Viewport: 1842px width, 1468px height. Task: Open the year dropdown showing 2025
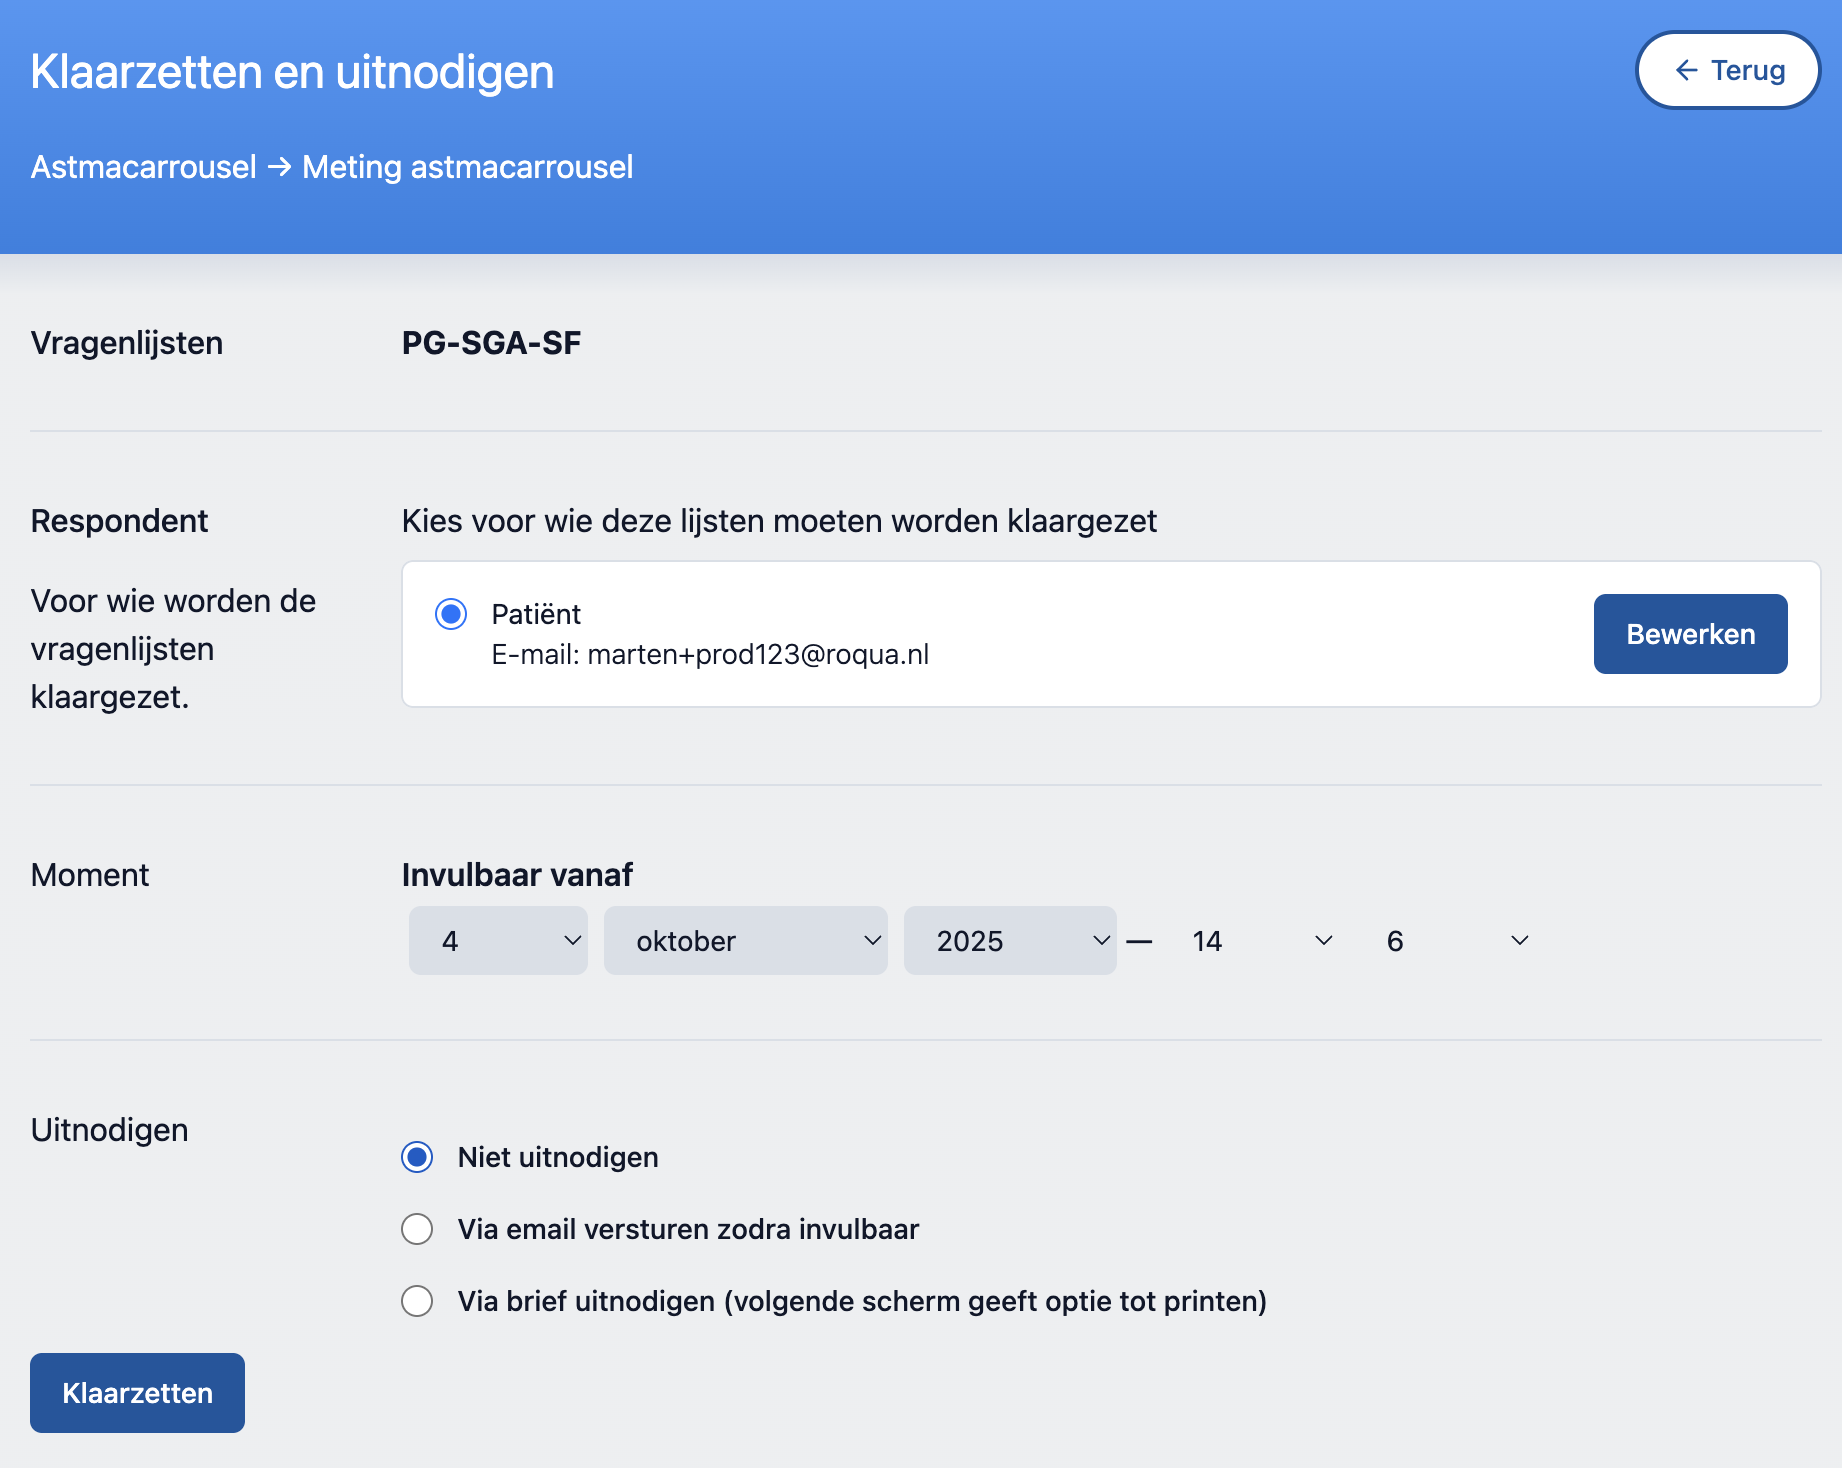click(1009, 940)
